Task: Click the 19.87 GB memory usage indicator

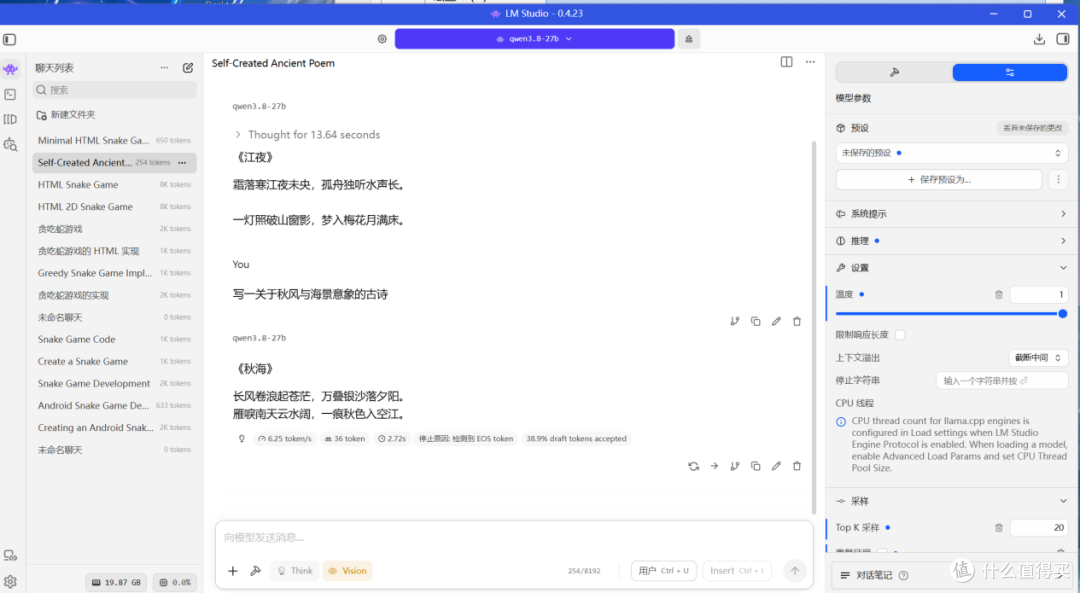Action: click(x=116, y=583)
